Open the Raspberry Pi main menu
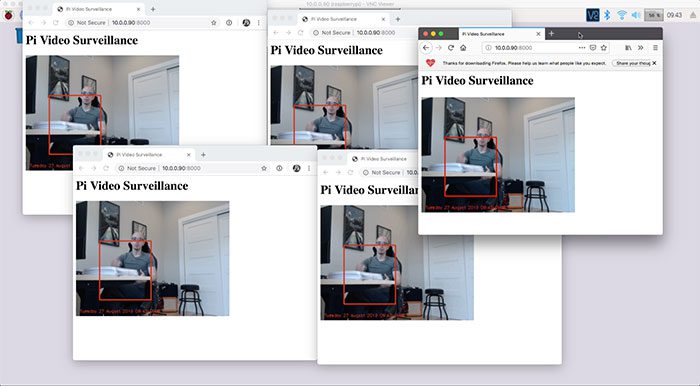Viewport: 700px width, 386px height. (x=8, y=15)
